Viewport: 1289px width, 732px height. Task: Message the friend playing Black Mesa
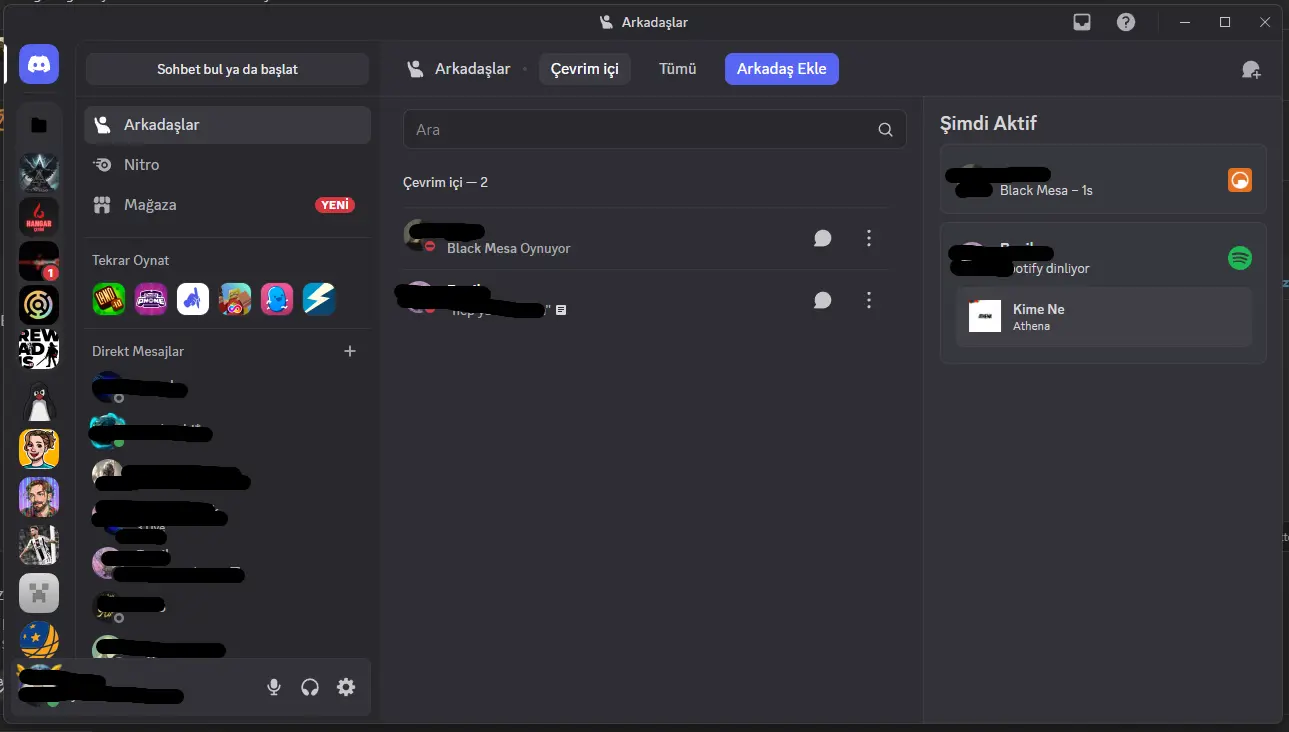(x=822, y=238)
